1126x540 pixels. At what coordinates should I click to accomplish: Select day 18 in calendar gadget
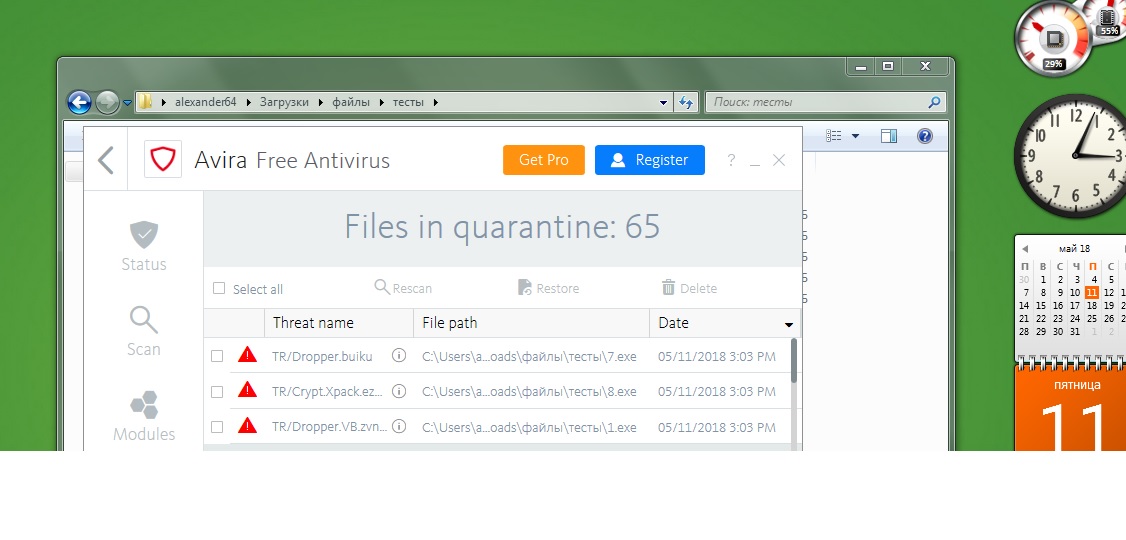(1092, 305)
